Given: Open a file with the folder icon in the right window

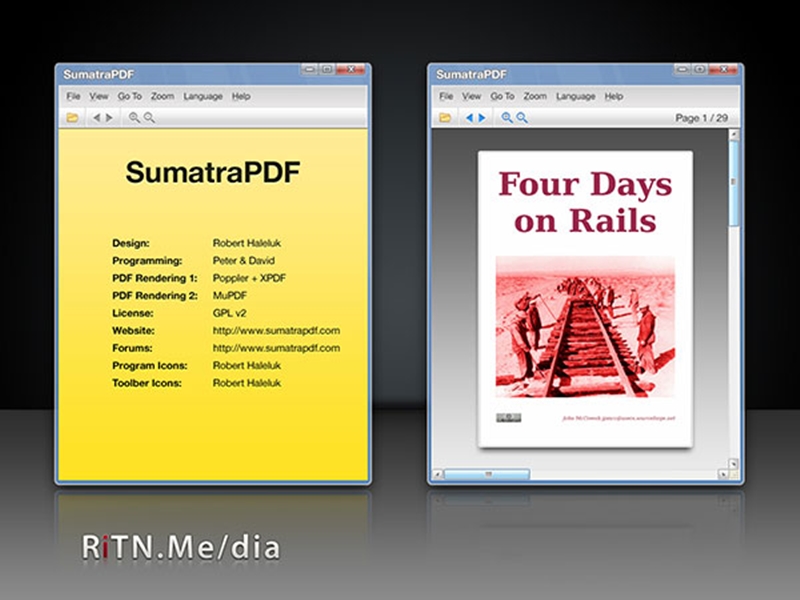Looking at the screenshot, I should click(x=445, y=118).
